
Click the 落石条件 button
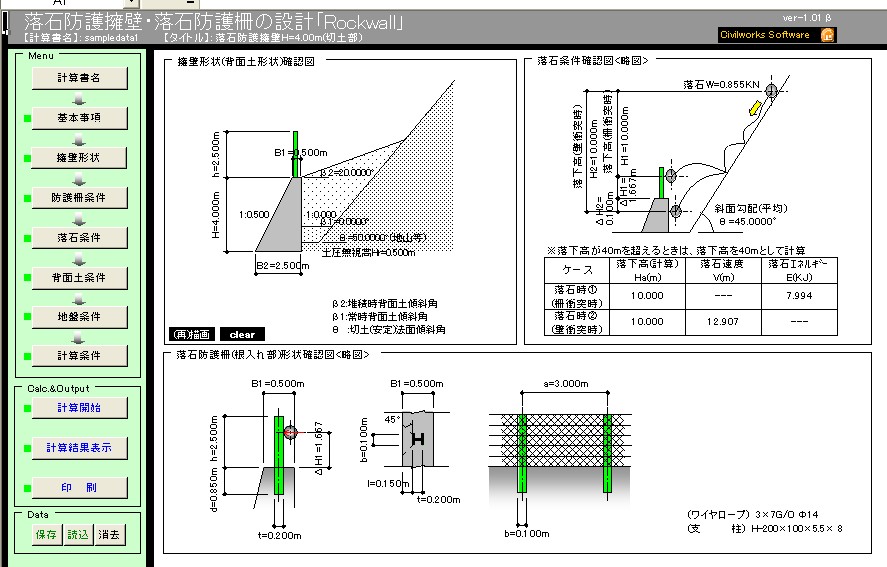pyautogui.click(x=79, y=238)
